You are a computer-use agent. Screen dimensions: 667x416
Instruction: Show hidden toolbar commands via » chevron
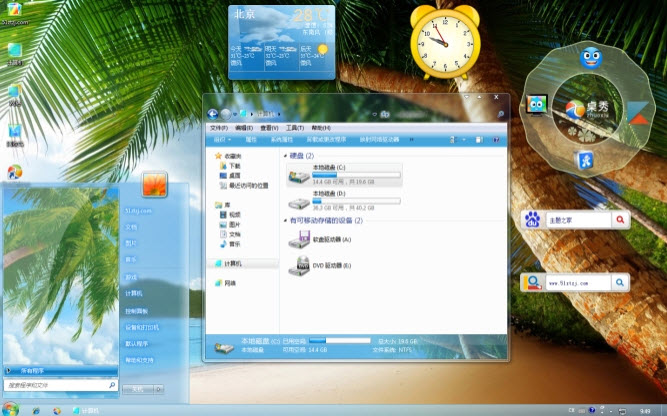point(411,140)
